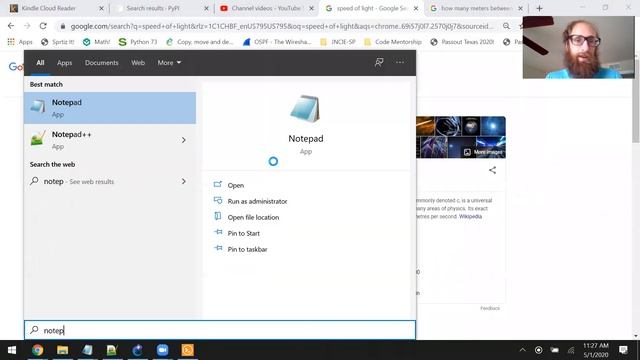The image size is (640, 360).
Task: Switch to the Apps search tab
Action: tap(64, 63)
